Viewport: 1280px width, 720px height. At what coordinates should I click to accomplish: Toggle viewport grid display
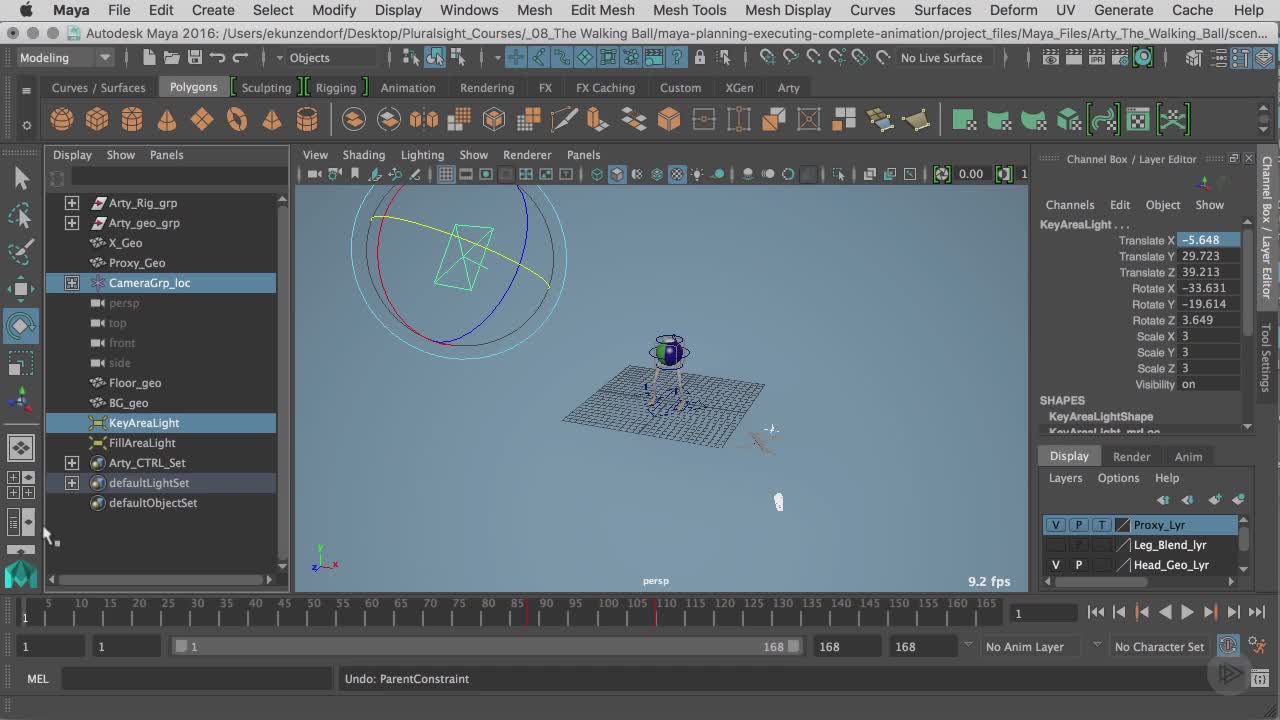click(446, 174)
